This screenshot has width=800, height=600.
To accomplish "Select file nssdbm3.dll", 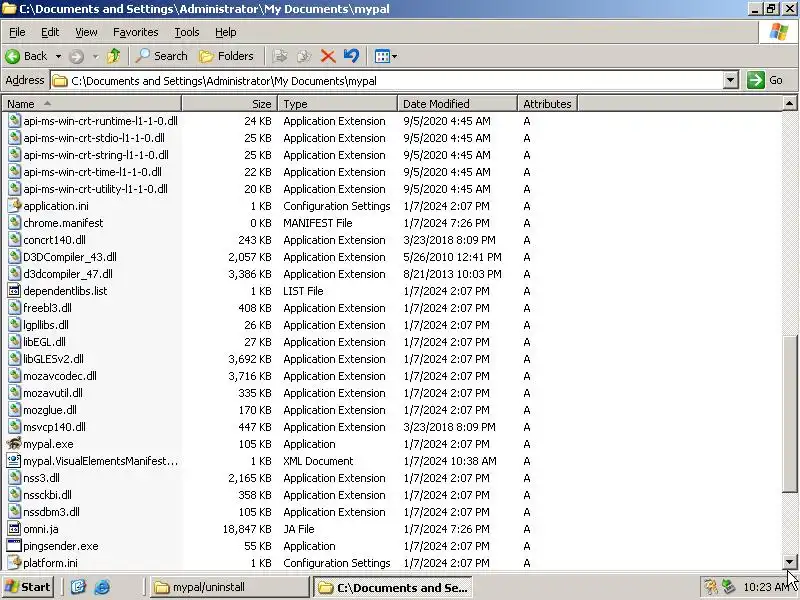I will click(x=52, y=512).
